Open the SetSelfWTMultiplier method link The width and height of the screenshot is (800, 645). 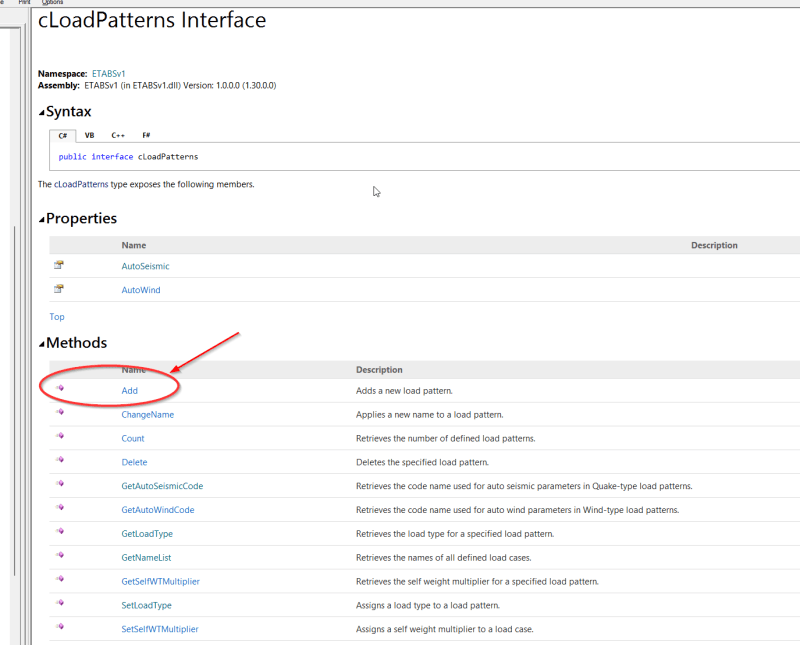pos(160,629)
